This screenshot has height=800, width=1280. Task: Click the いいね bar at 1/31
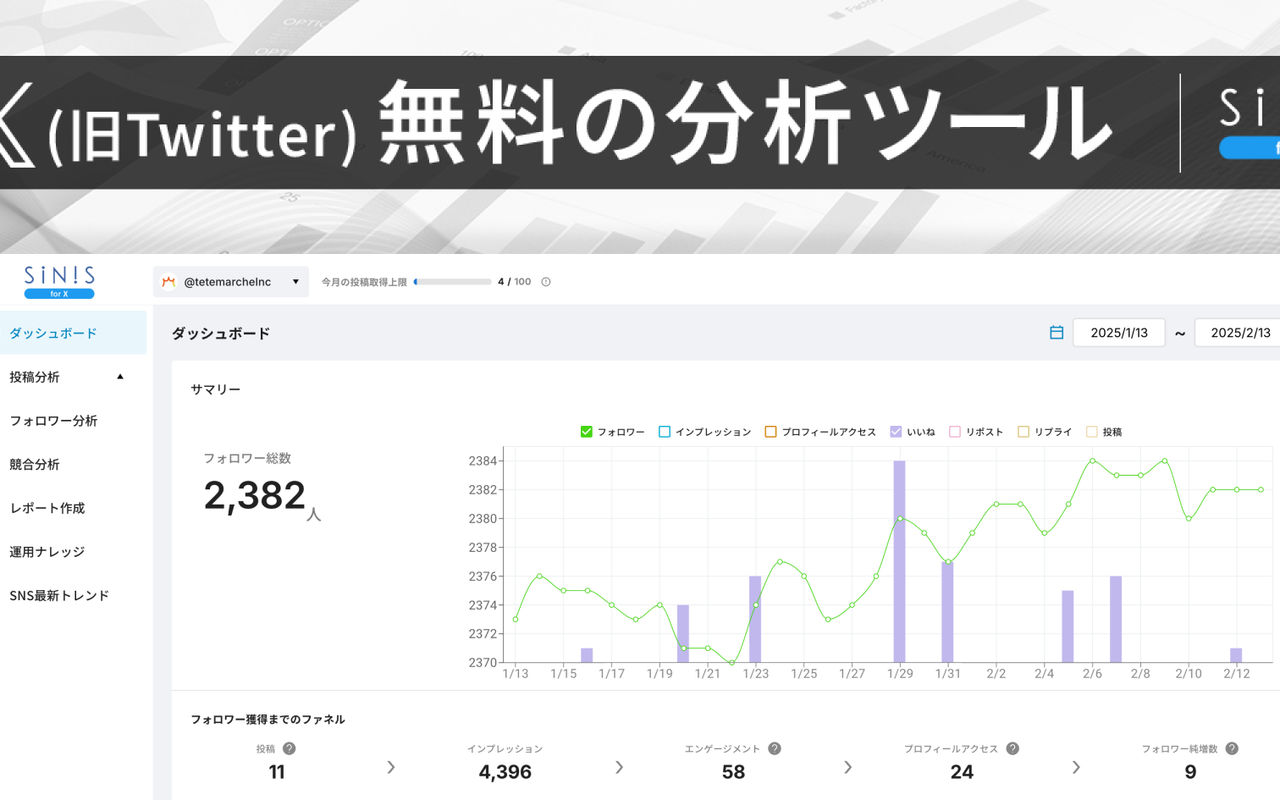947,612
